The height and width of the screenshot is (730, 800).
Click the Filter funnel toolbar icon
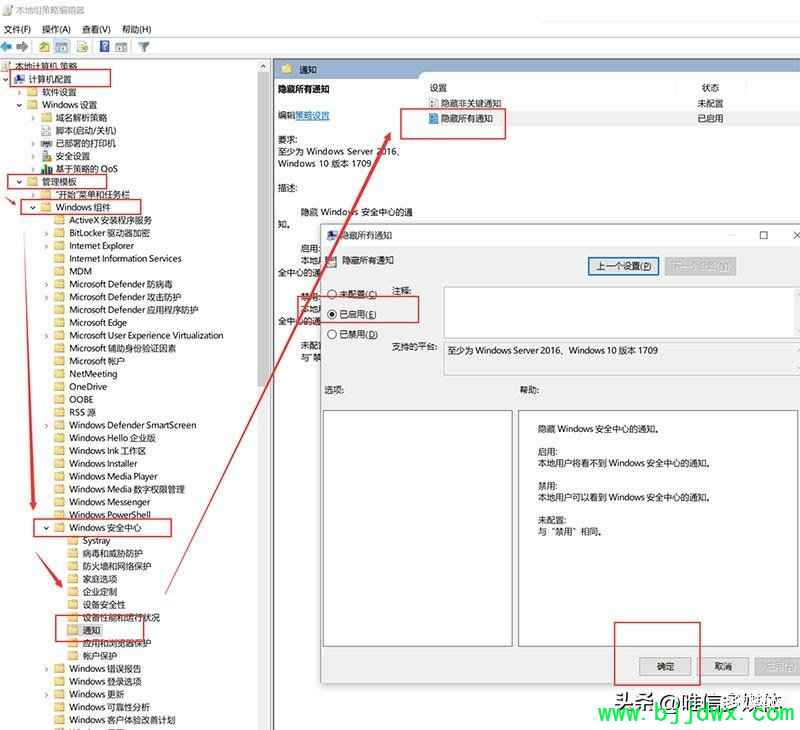(144, 47)
